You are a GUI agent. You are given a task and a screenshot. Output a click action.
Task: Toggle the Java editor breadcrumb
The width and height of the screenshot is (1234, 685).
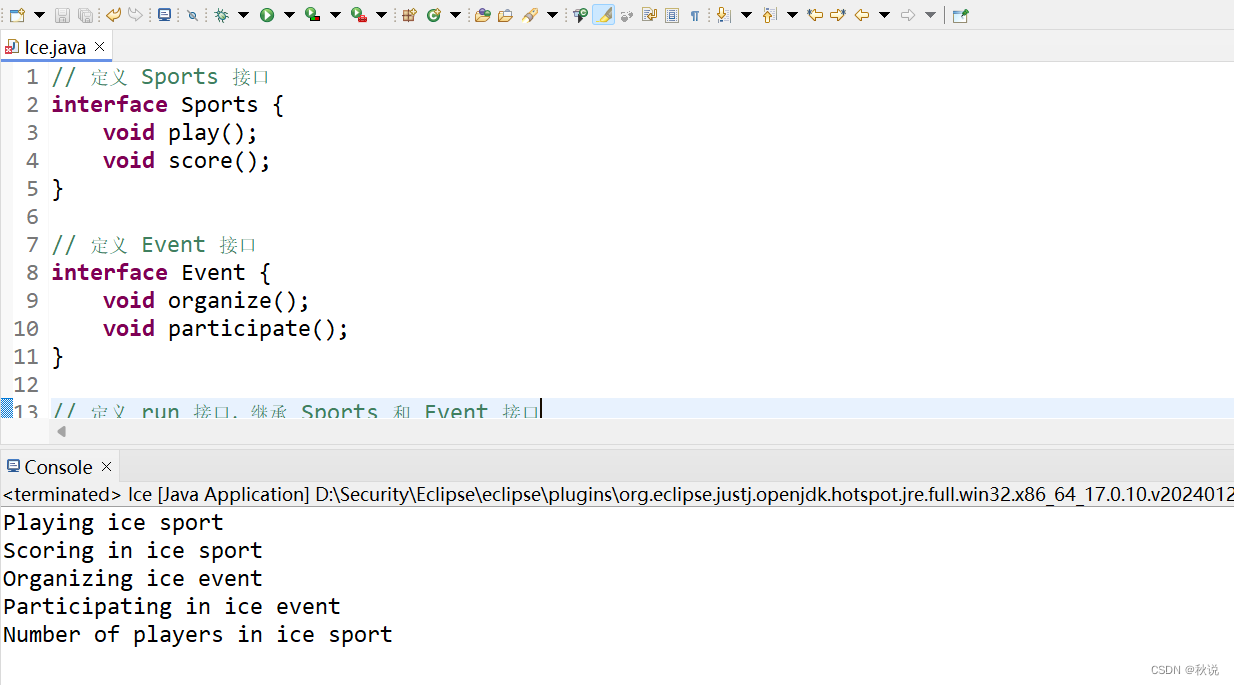coord(580,15)
